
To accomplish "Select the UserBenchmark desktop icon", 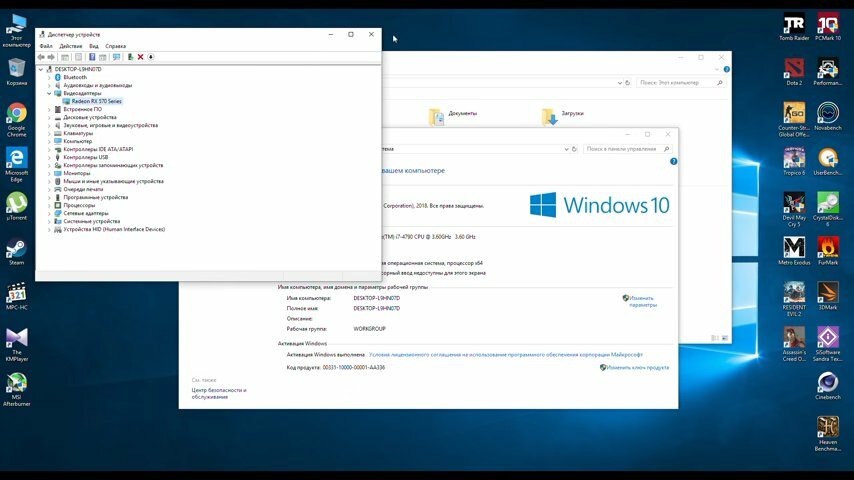I will pos(828,161).
